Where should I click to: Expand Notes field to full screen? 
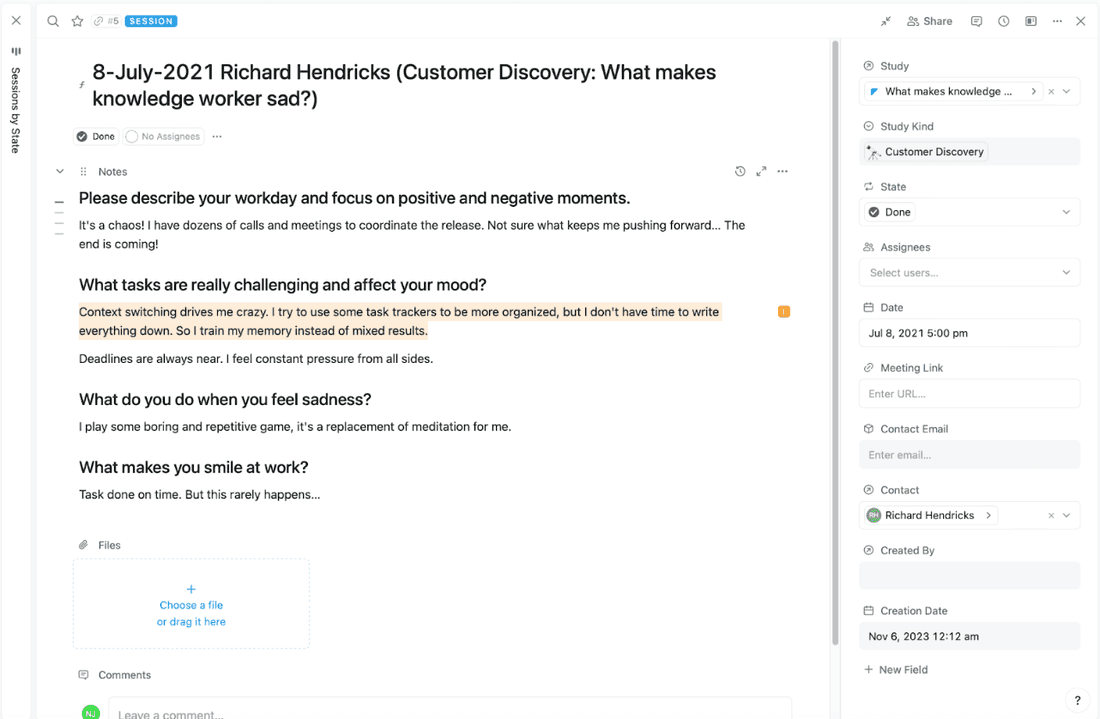click(x=761, y=172)
